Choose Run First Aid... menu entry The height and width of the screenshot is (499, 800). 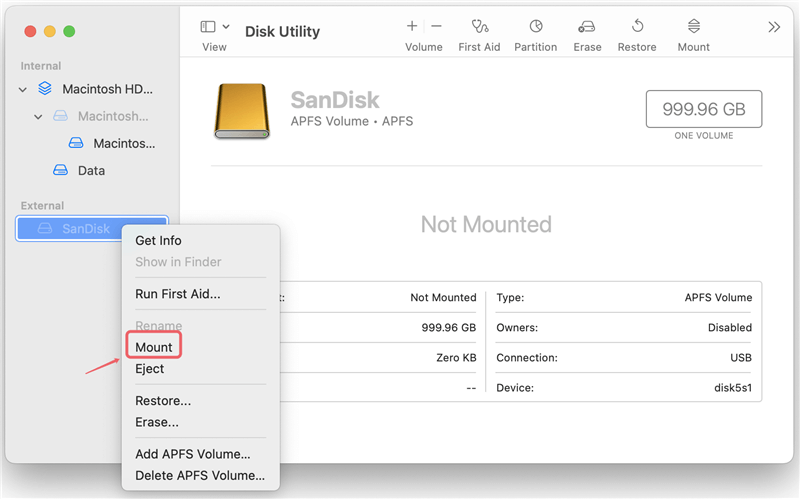point(178,294)
